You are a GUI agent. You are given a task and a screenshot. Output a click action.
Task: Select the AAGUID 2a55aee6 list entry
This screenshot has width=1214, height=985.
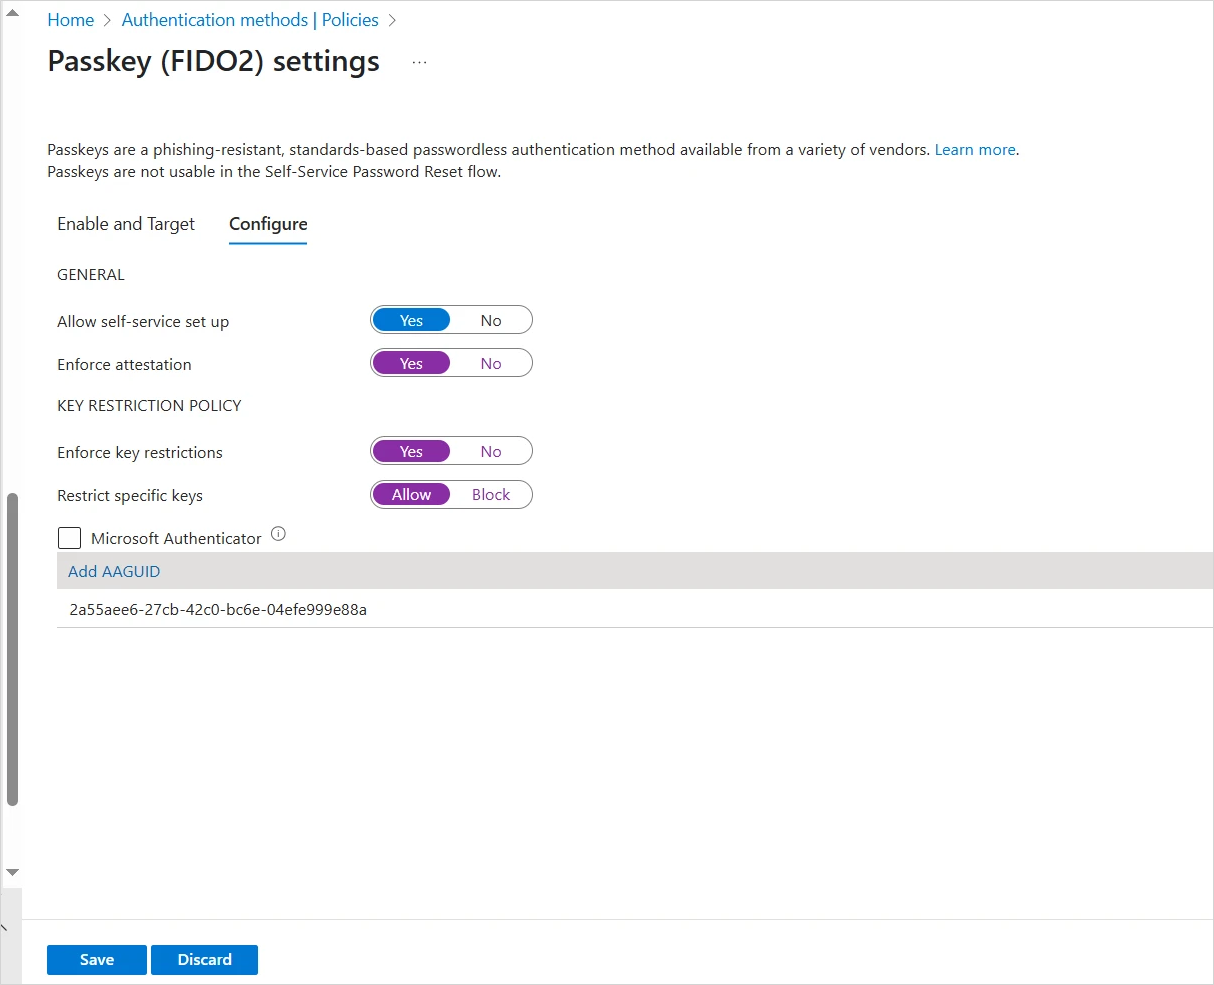218,609
